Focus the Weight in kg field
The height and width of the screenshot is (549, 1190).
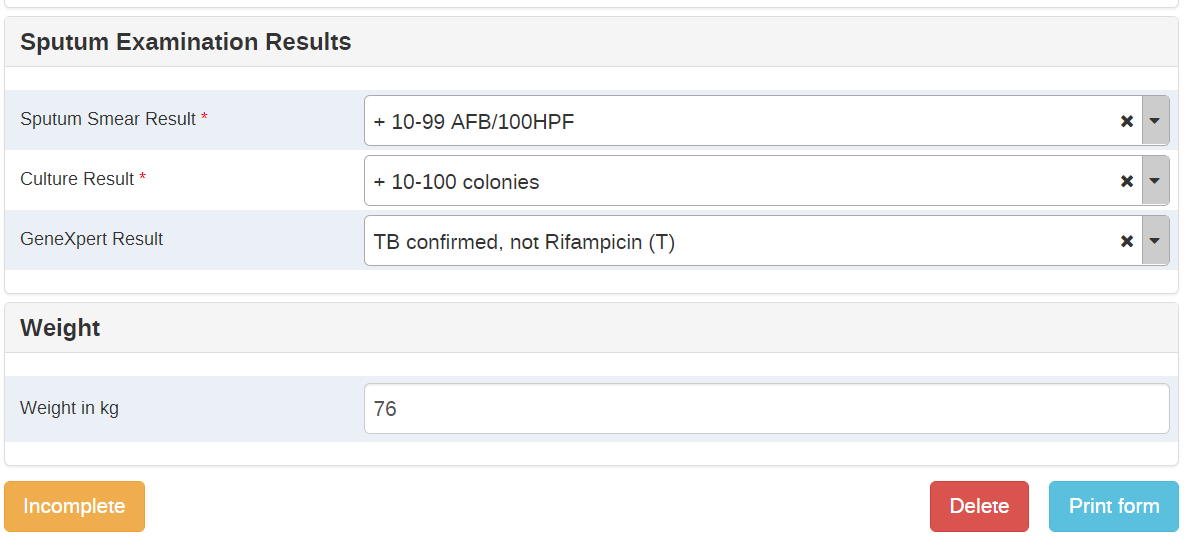(767, 409)
